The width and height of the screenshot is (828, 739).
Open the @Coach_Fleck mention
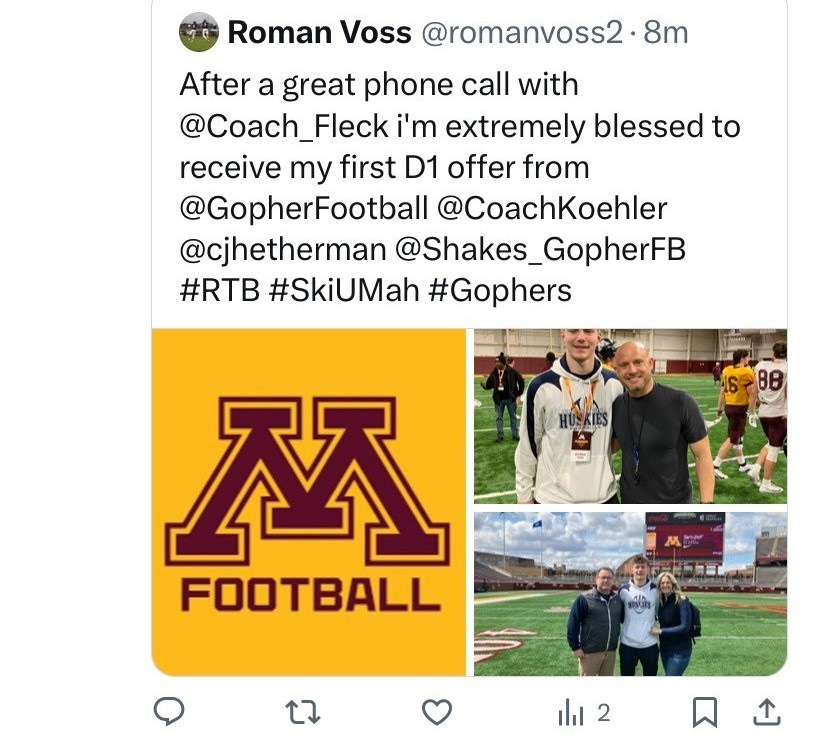[x=284, y=127]
